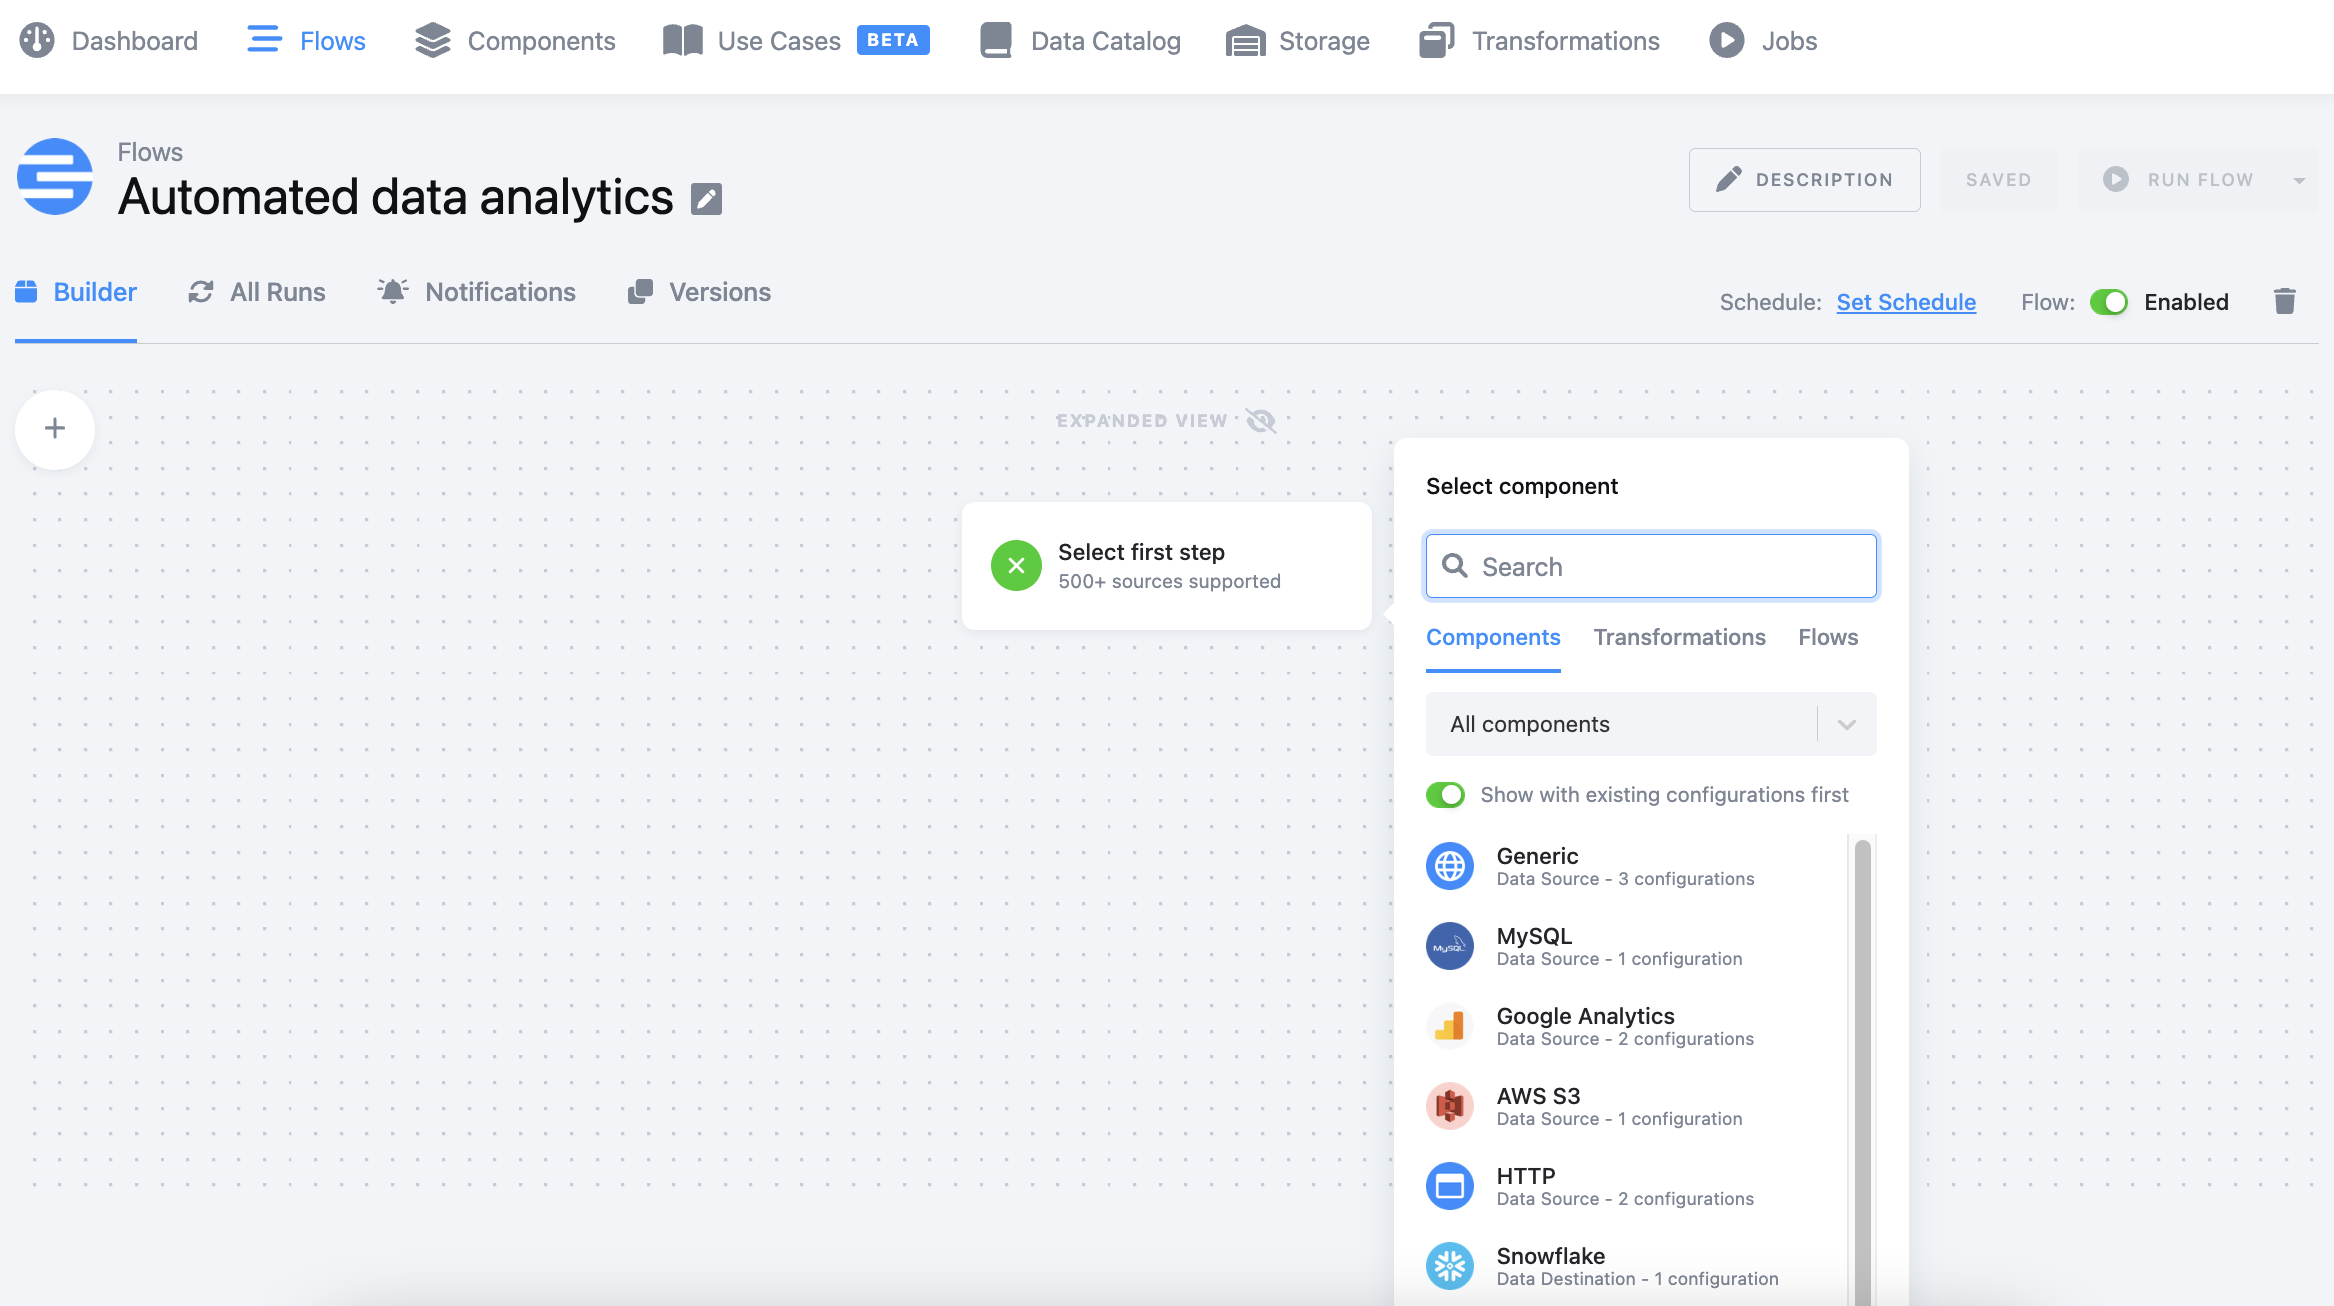Open the Jobs section from the navbar
The height and width of the screenshot is (1306, 2334).
(x=1727, y=41)
